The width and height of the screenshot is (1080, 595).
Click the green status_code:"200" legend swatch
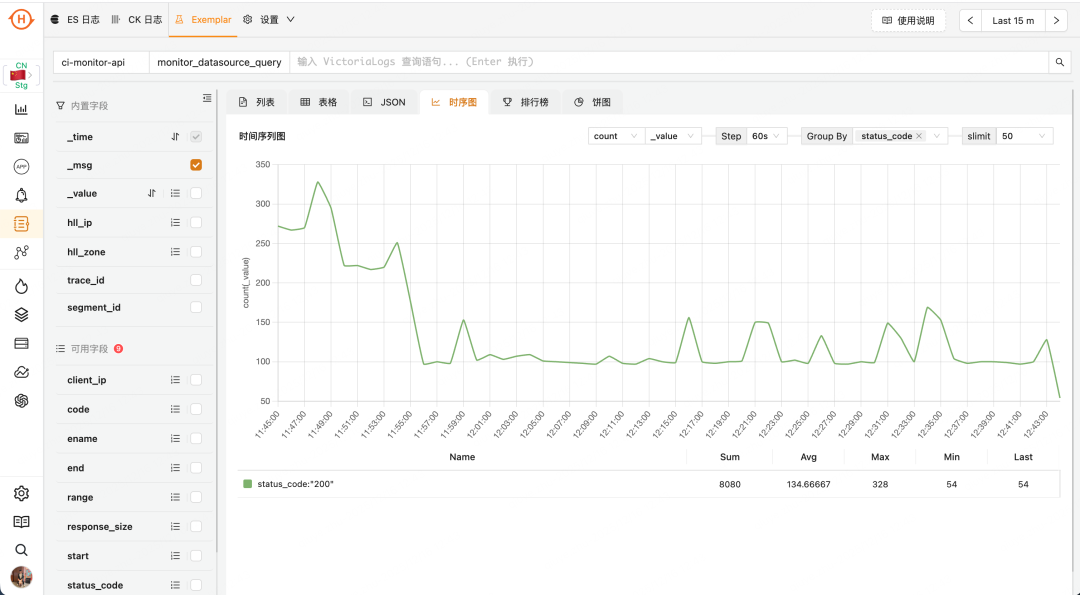click(x=248, y=484)
